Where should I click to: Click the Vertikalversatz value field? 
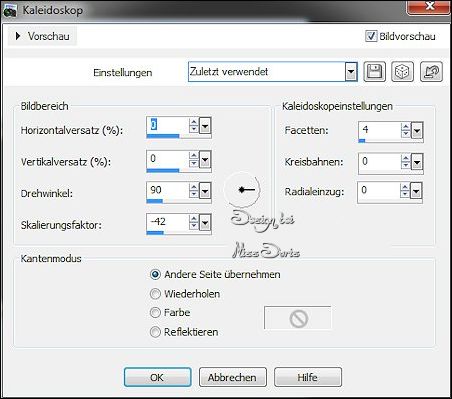(167, 159)
